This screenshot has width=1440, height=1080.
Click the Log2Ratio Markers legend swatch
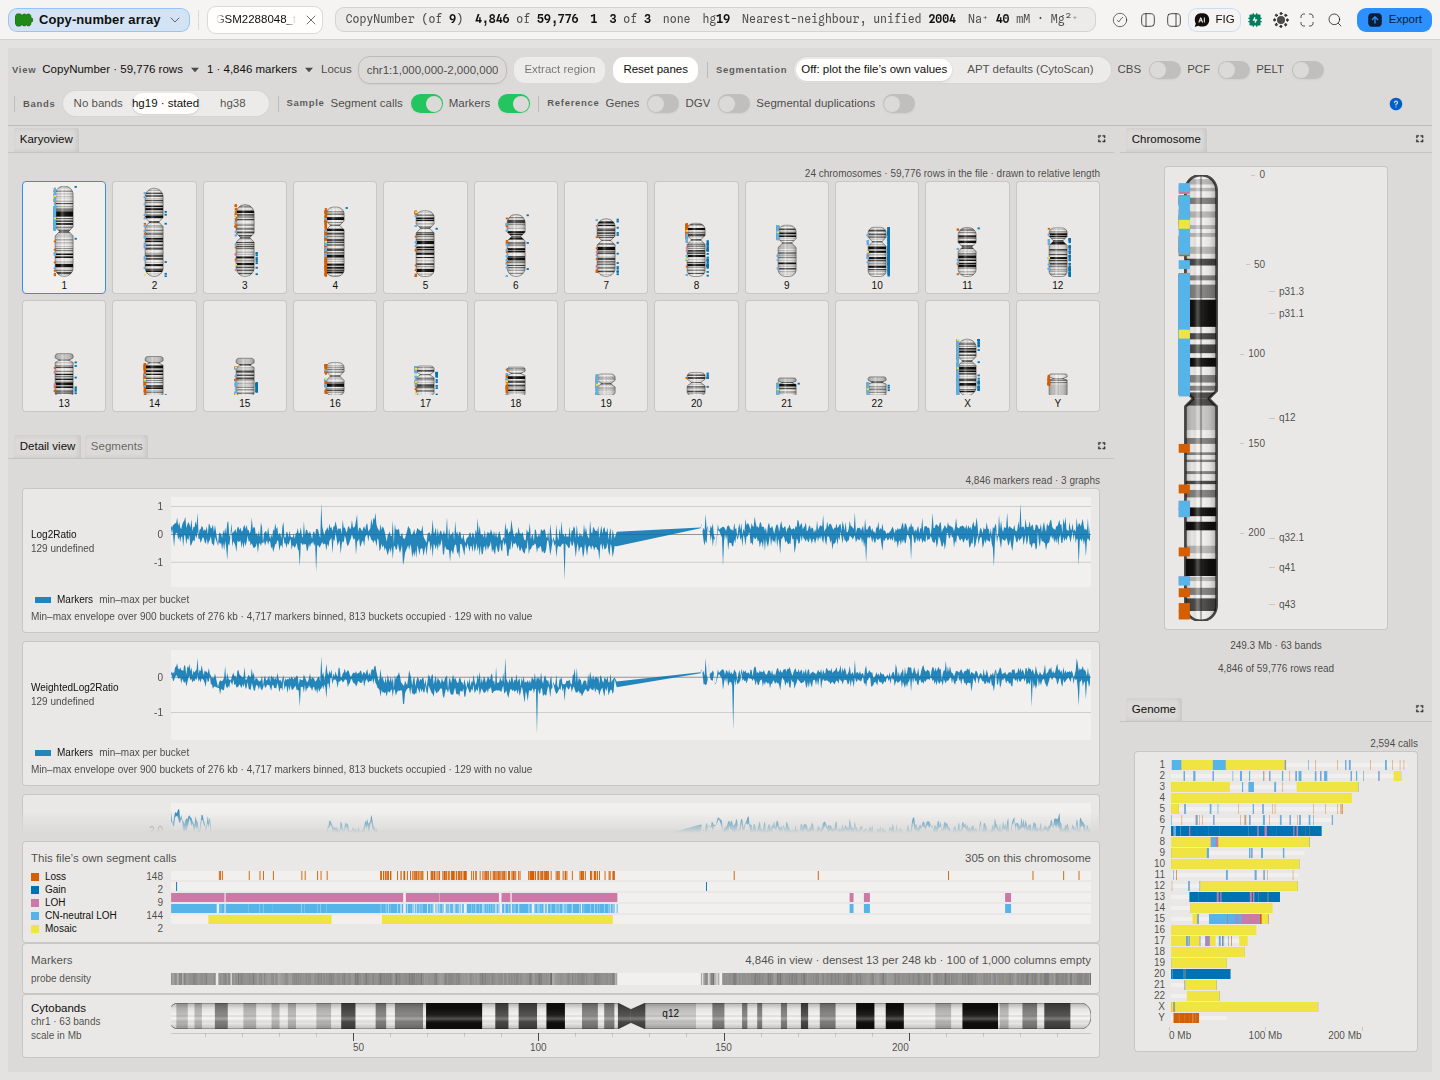(43, 600)
